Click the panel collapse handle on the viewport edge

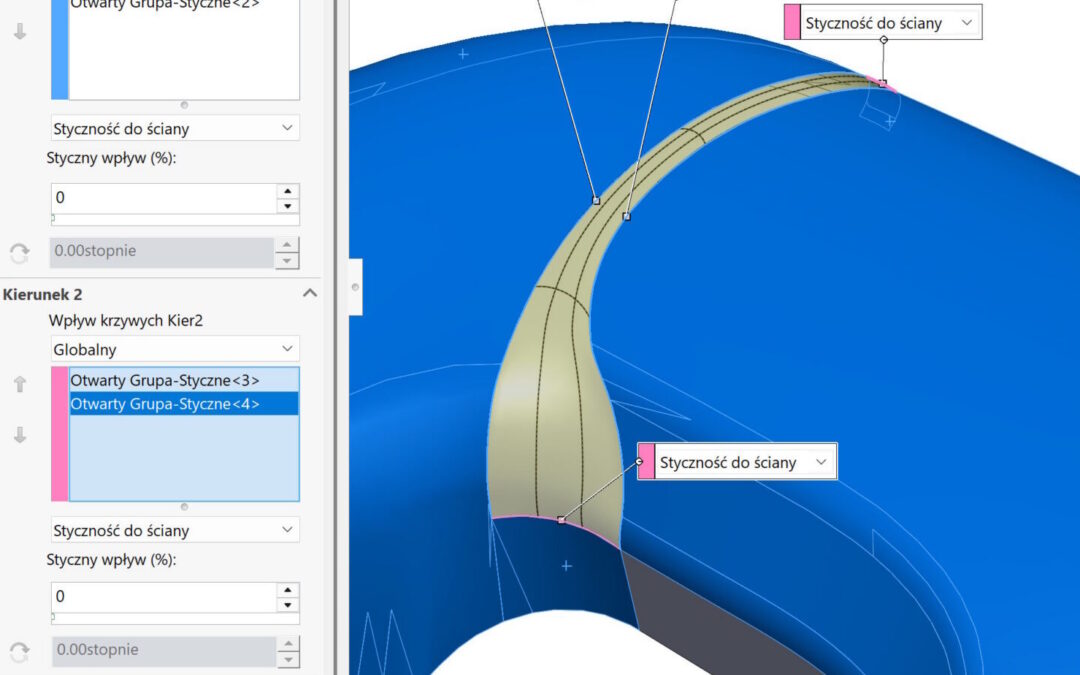pos(355,286)
